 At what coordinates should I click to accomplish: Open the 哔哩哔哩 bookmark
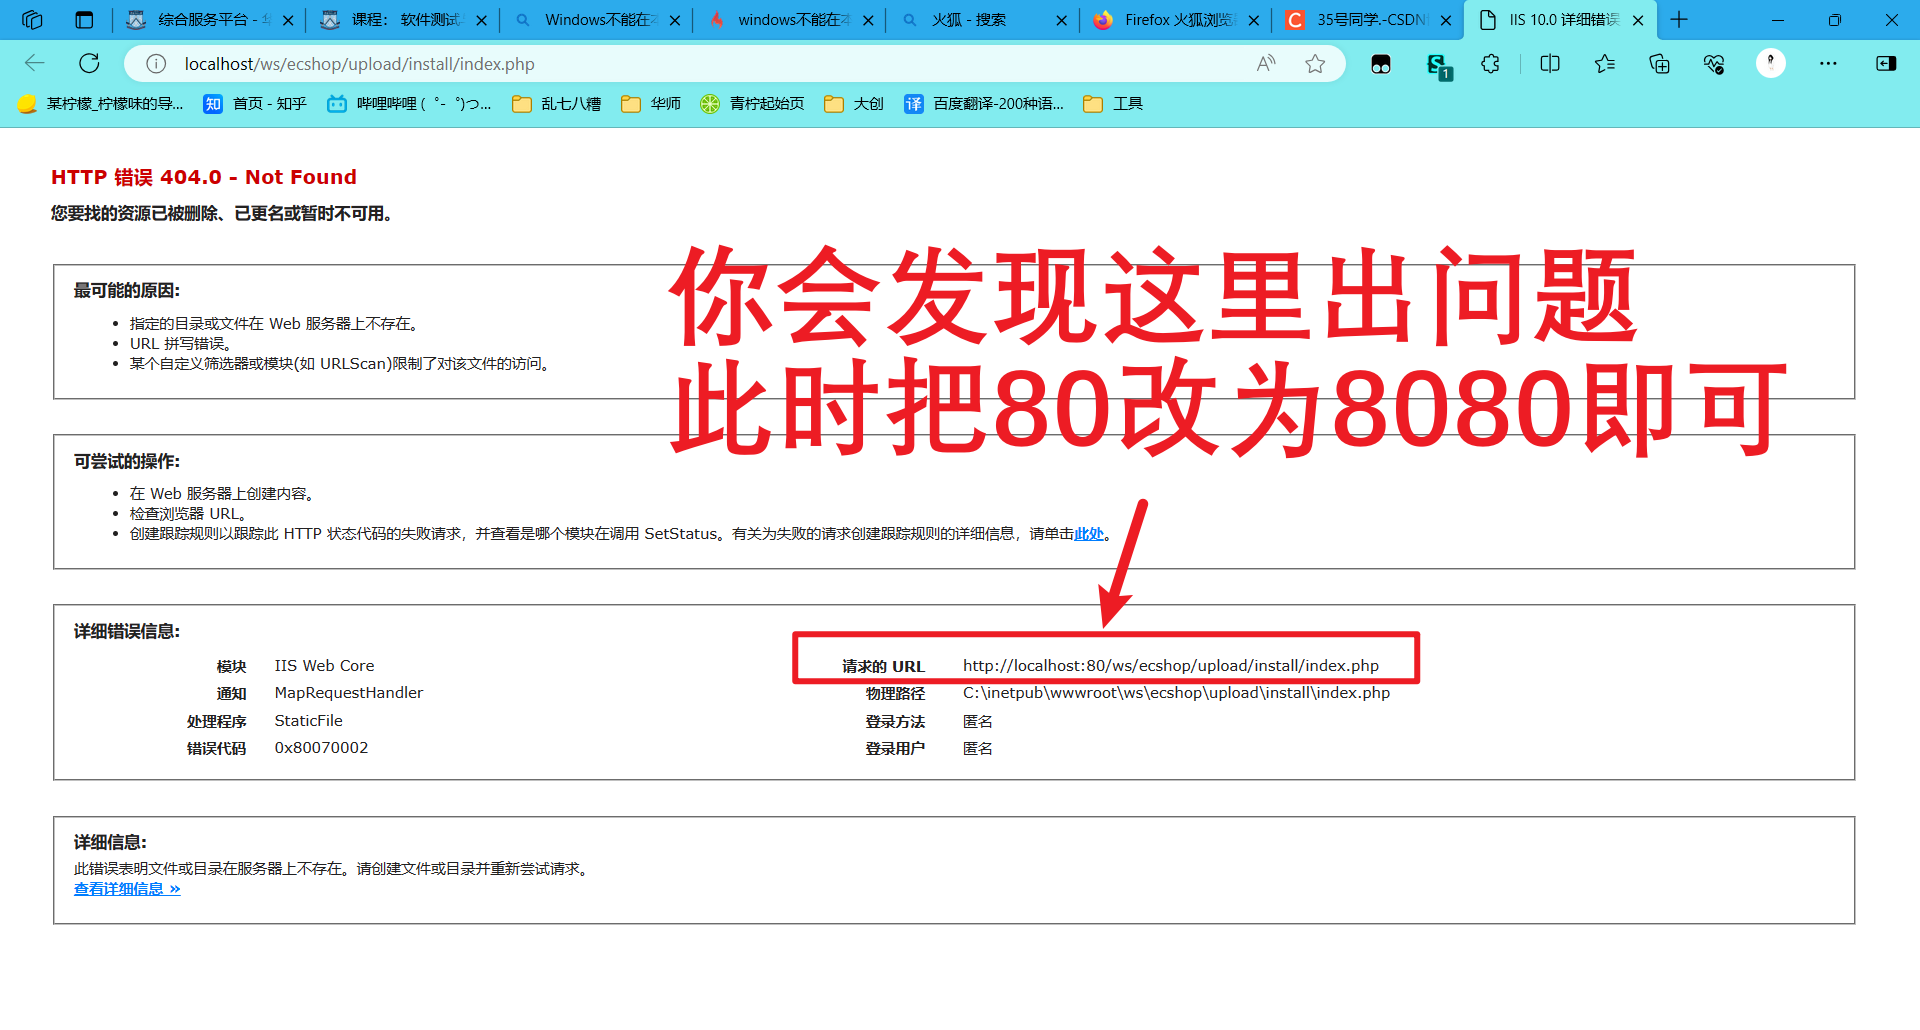[410, 104]
